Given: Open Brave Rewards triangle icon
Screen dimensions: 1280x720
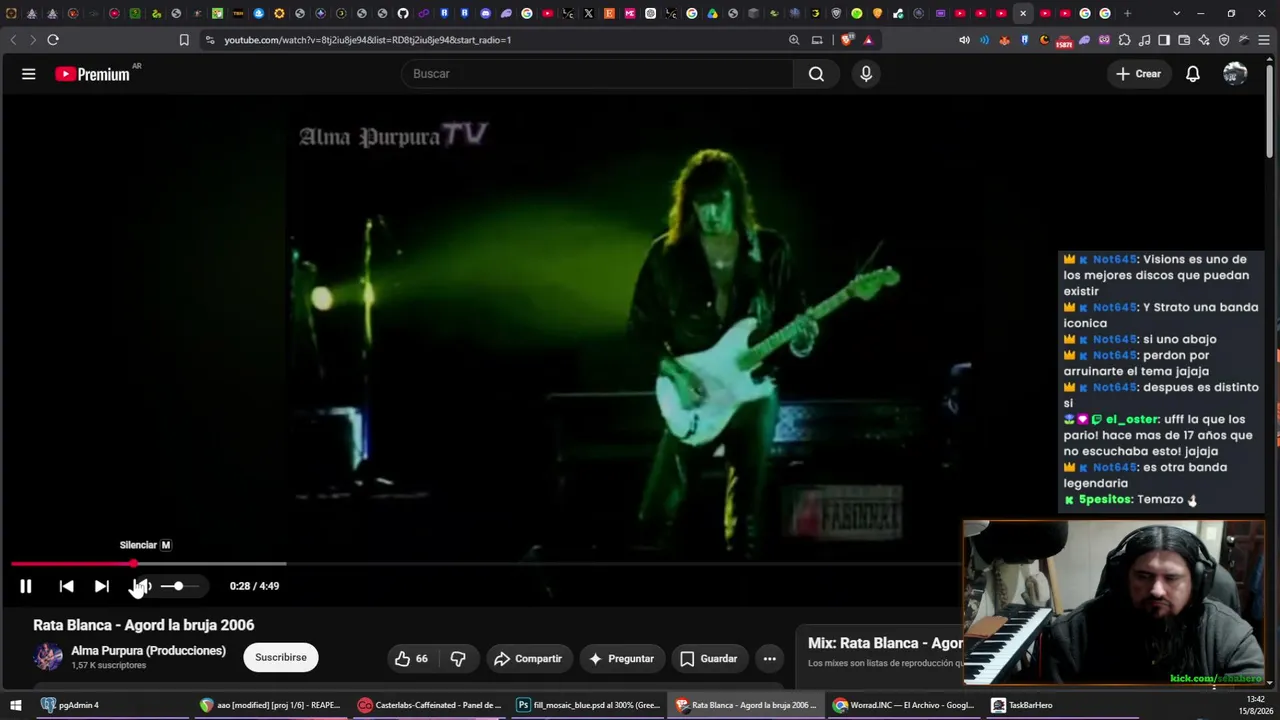Looking at the screenshot, I should click(868, 40).
